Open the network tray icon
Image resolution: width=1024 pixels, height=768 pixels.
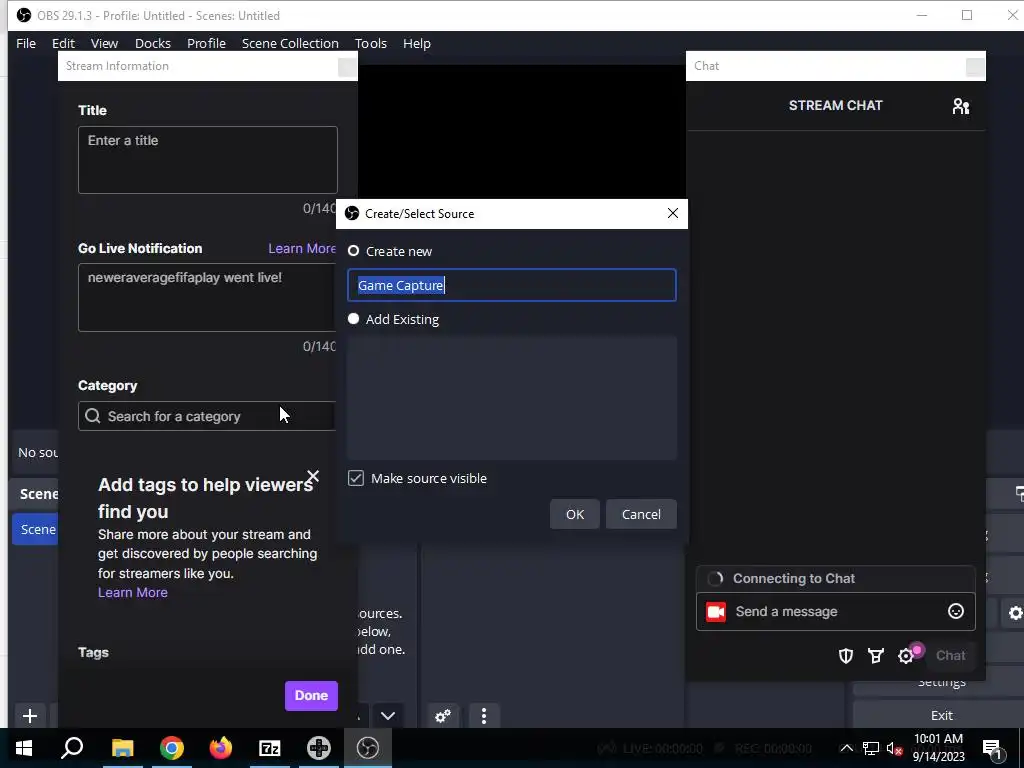click(871, 748)
